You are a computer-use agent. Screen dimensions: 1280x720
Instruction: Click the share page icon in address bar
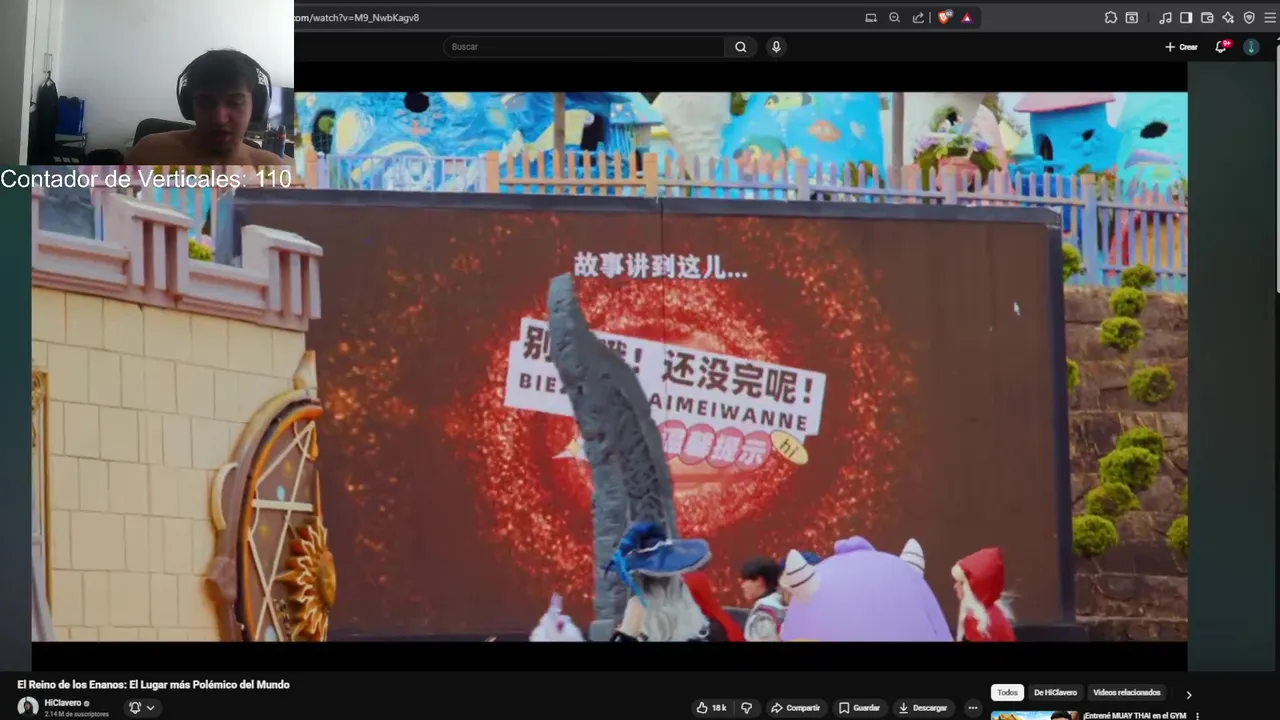(918, 18)
